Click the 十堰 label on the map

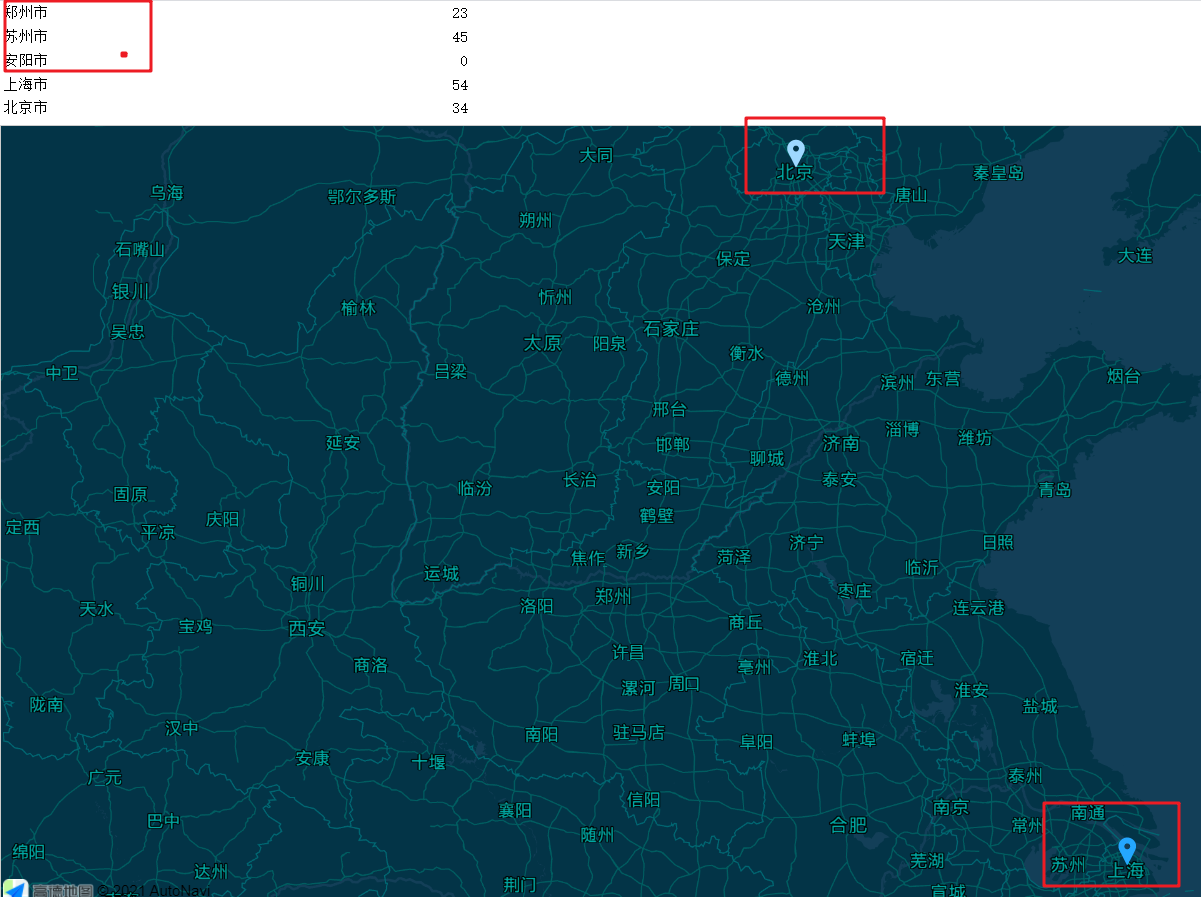pos(429,762)
